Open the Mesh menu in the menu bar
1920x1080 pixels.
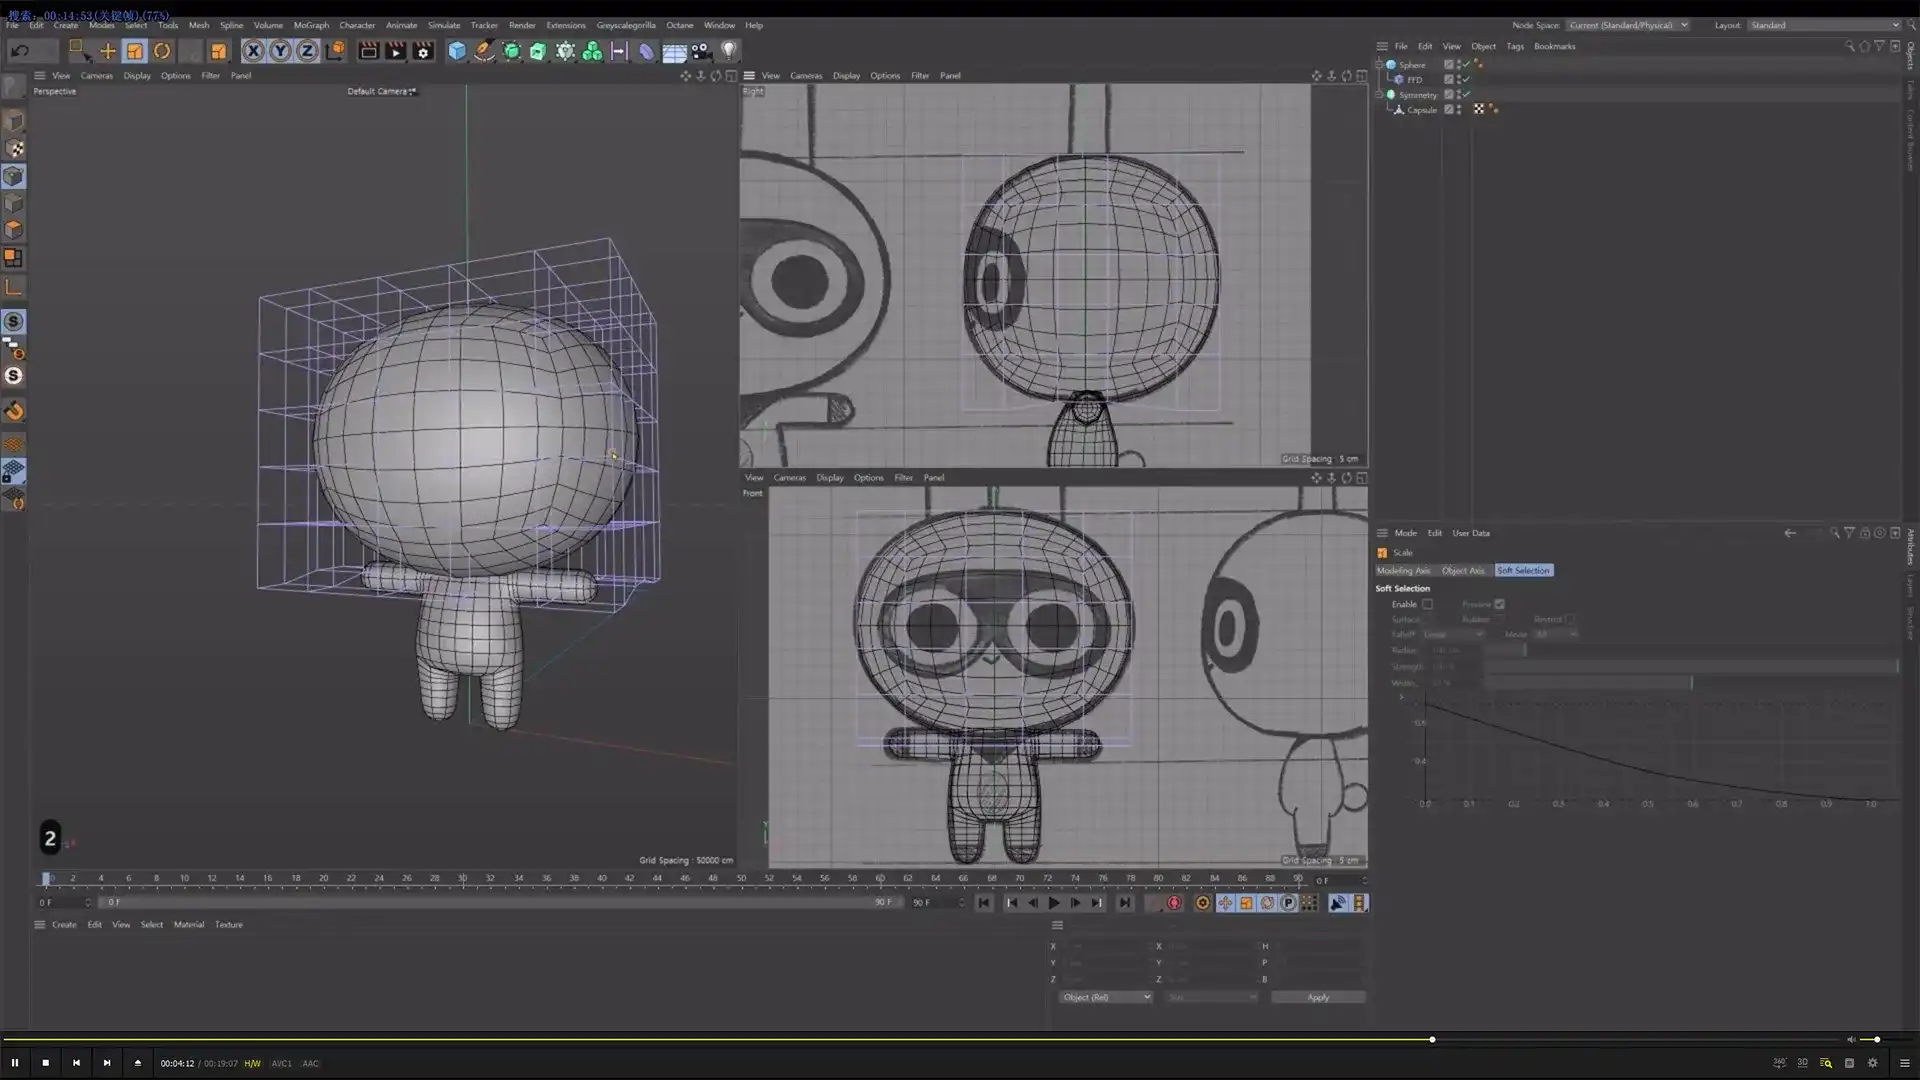[199, 25]
